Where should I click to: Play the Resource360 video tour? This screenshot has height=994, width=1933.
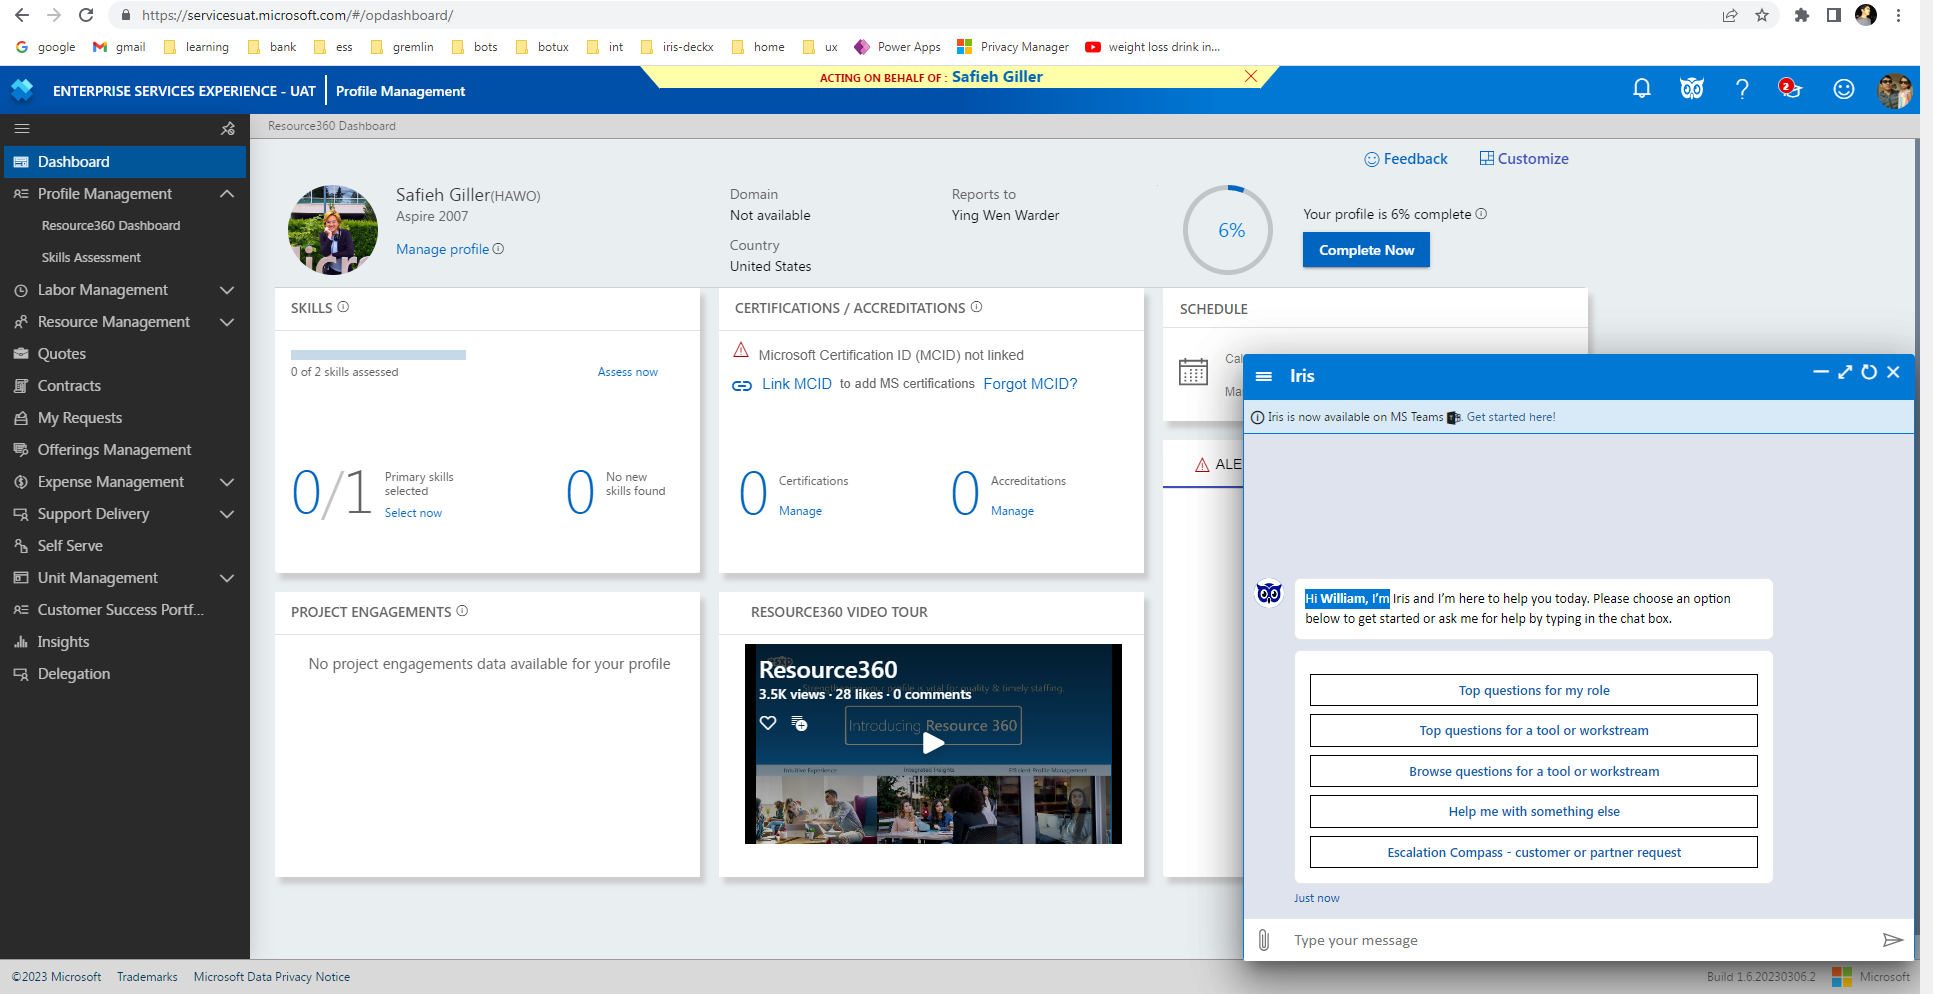(x=932, y=743)
